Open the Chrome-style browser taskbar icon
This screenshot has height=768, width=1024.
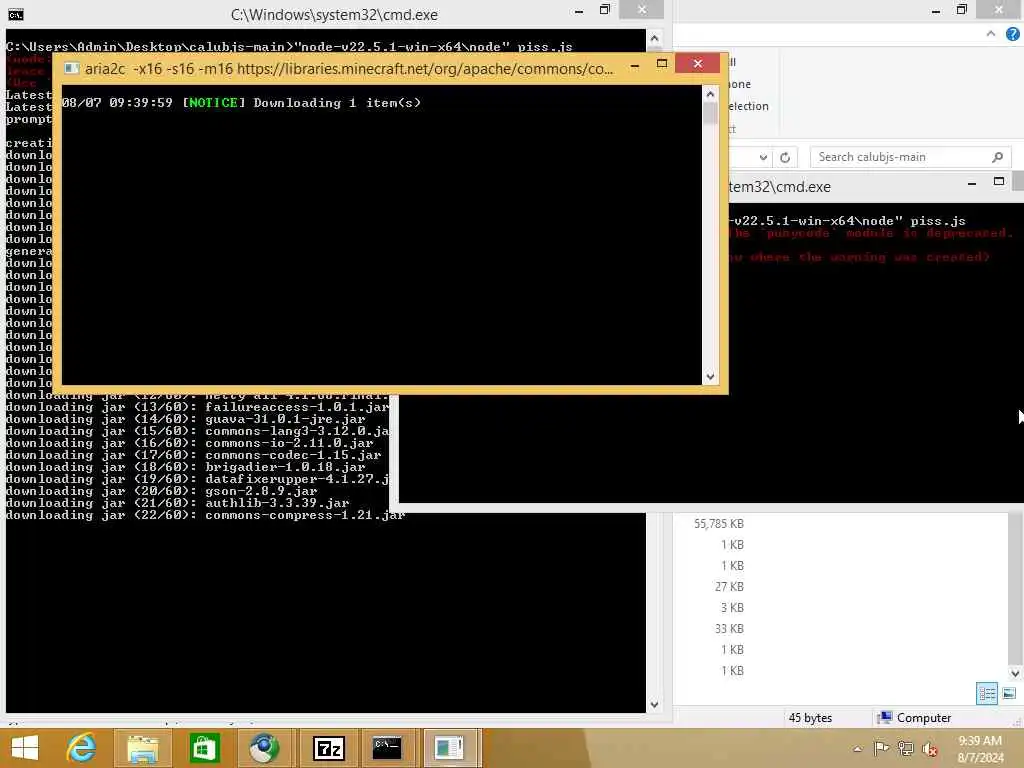[x=263, y=748]
